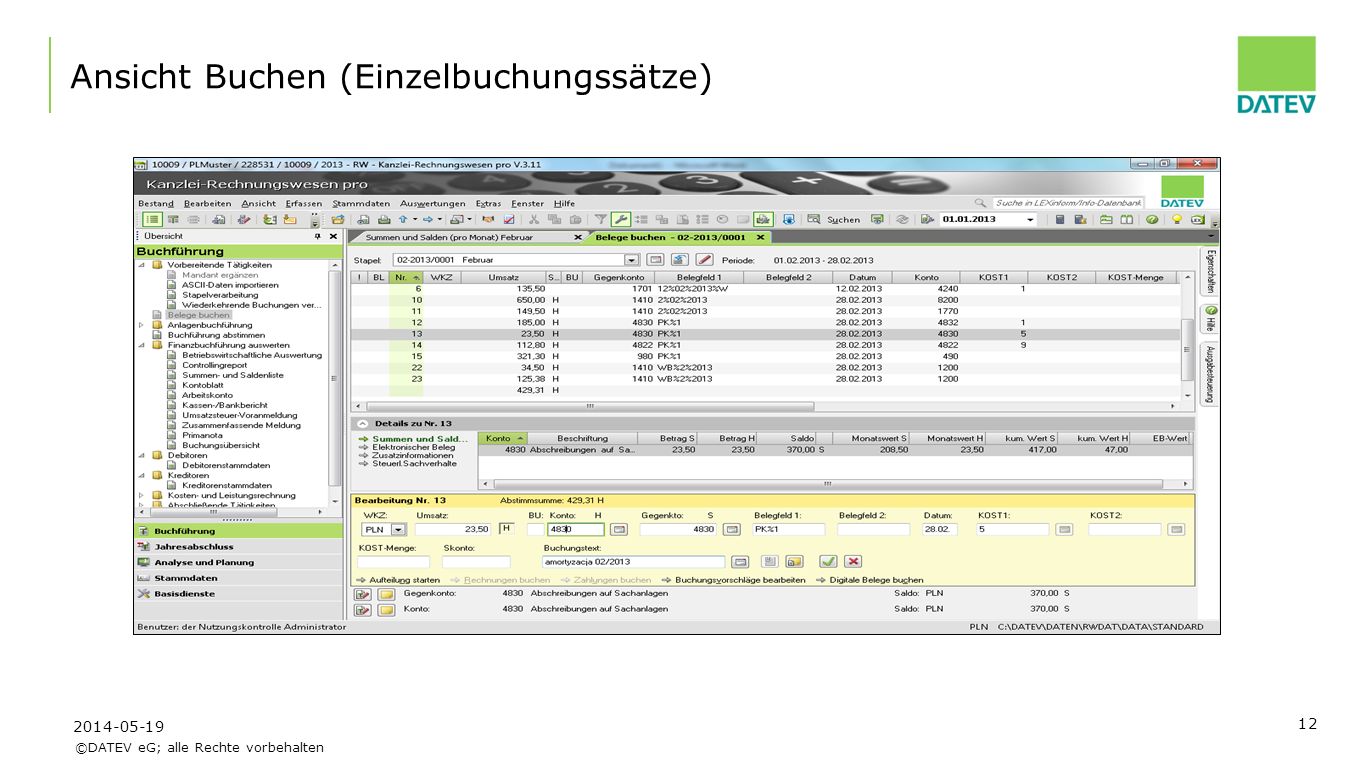1365x768 pixels.
Task: Click the Datum column header
Action: tap(862, 277)
